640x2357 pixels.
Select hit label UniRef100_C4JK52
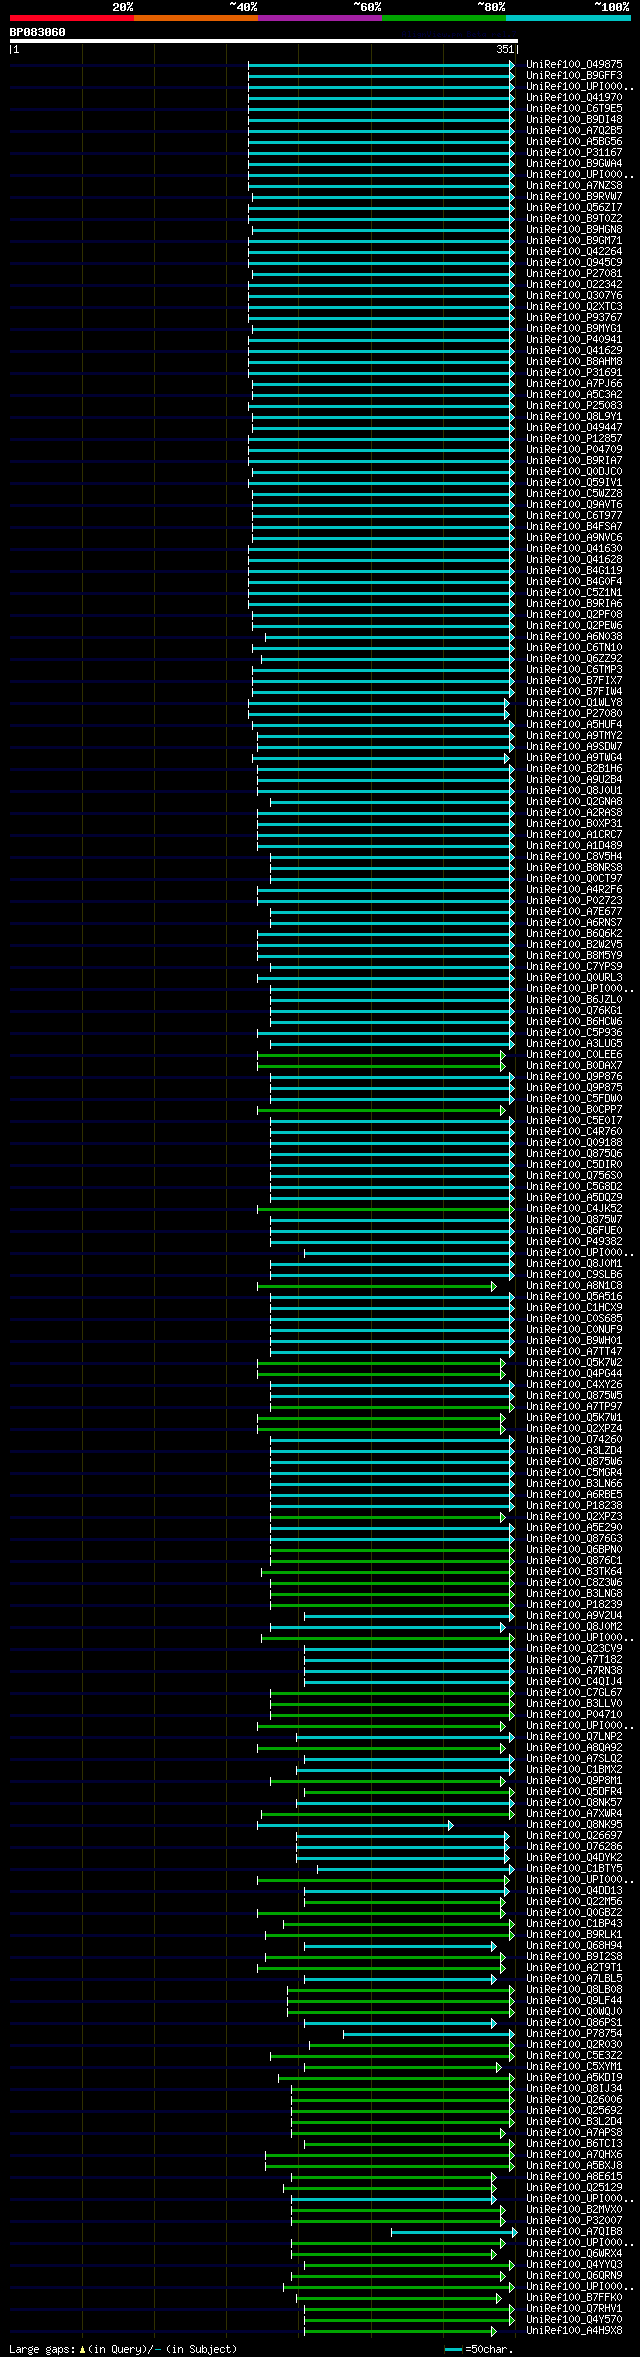tap(574, 1208)
